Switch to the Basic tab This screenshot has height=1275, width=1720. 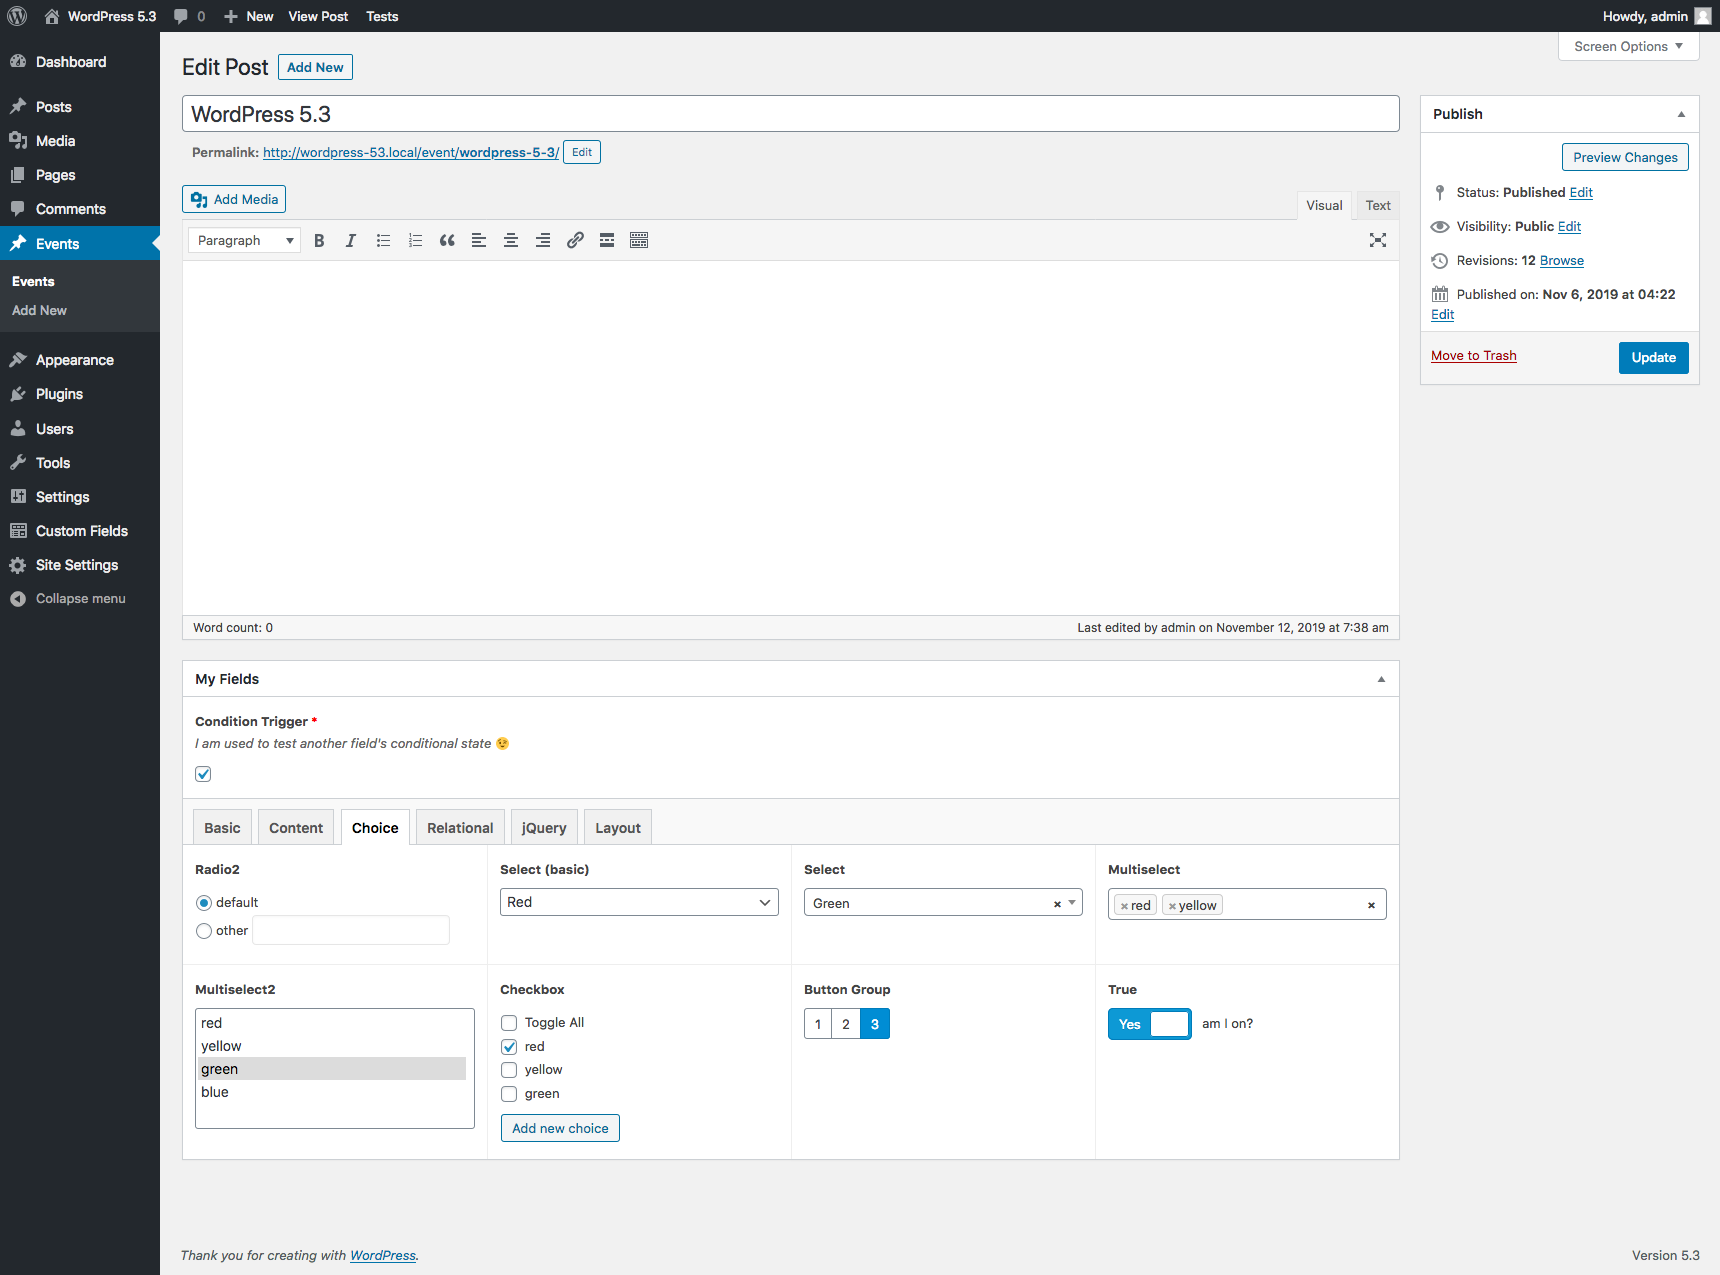(222, 828)
